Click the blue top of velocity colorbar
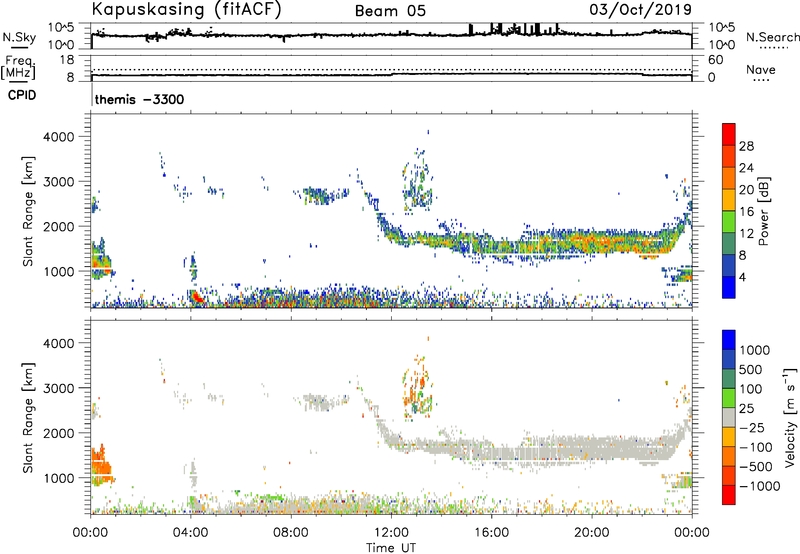800x554 pixels. 729,340
